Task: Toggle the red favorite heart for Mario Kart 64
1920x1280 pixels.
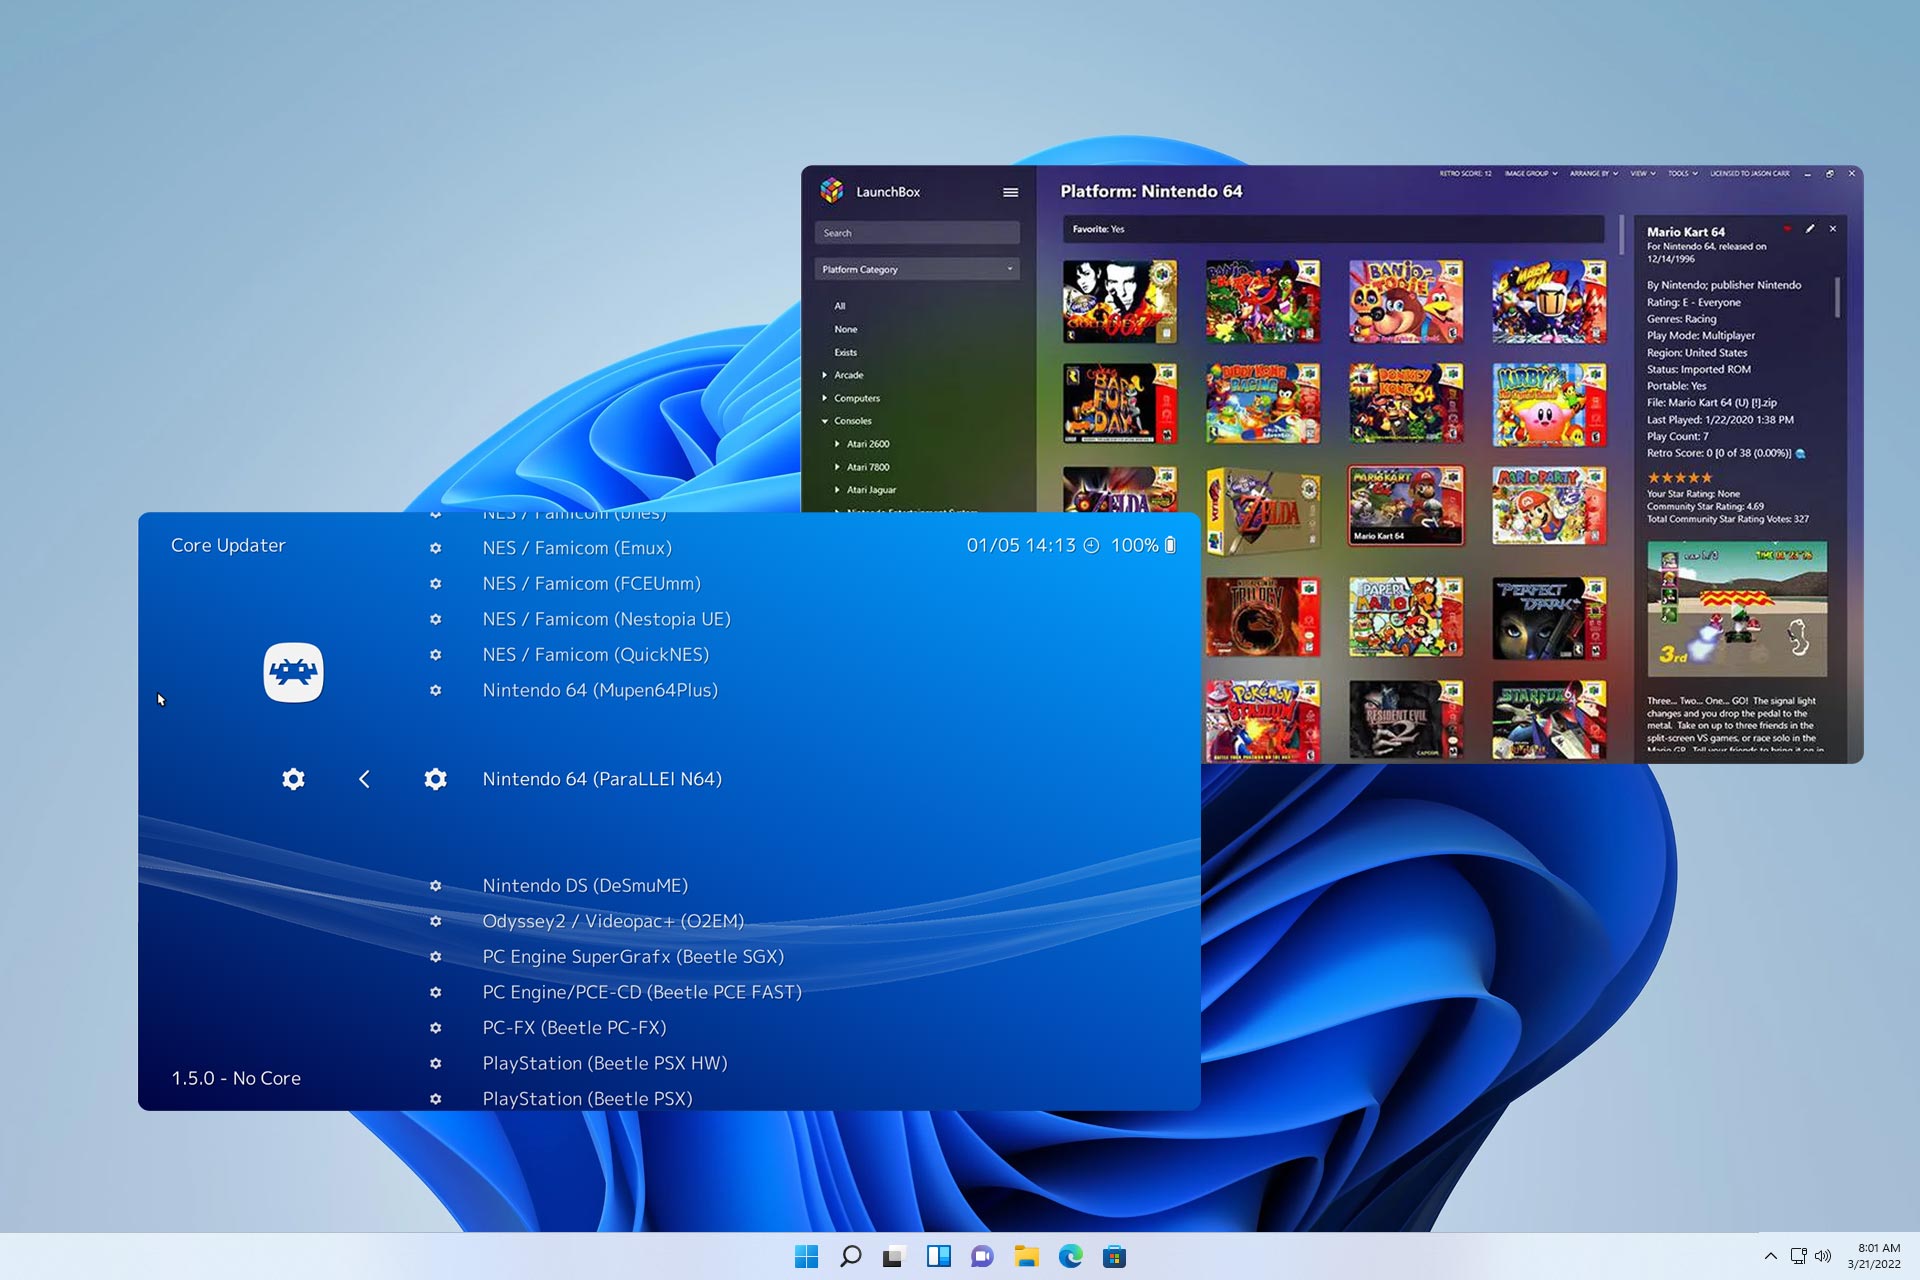Action: [x=1787, y=229]
